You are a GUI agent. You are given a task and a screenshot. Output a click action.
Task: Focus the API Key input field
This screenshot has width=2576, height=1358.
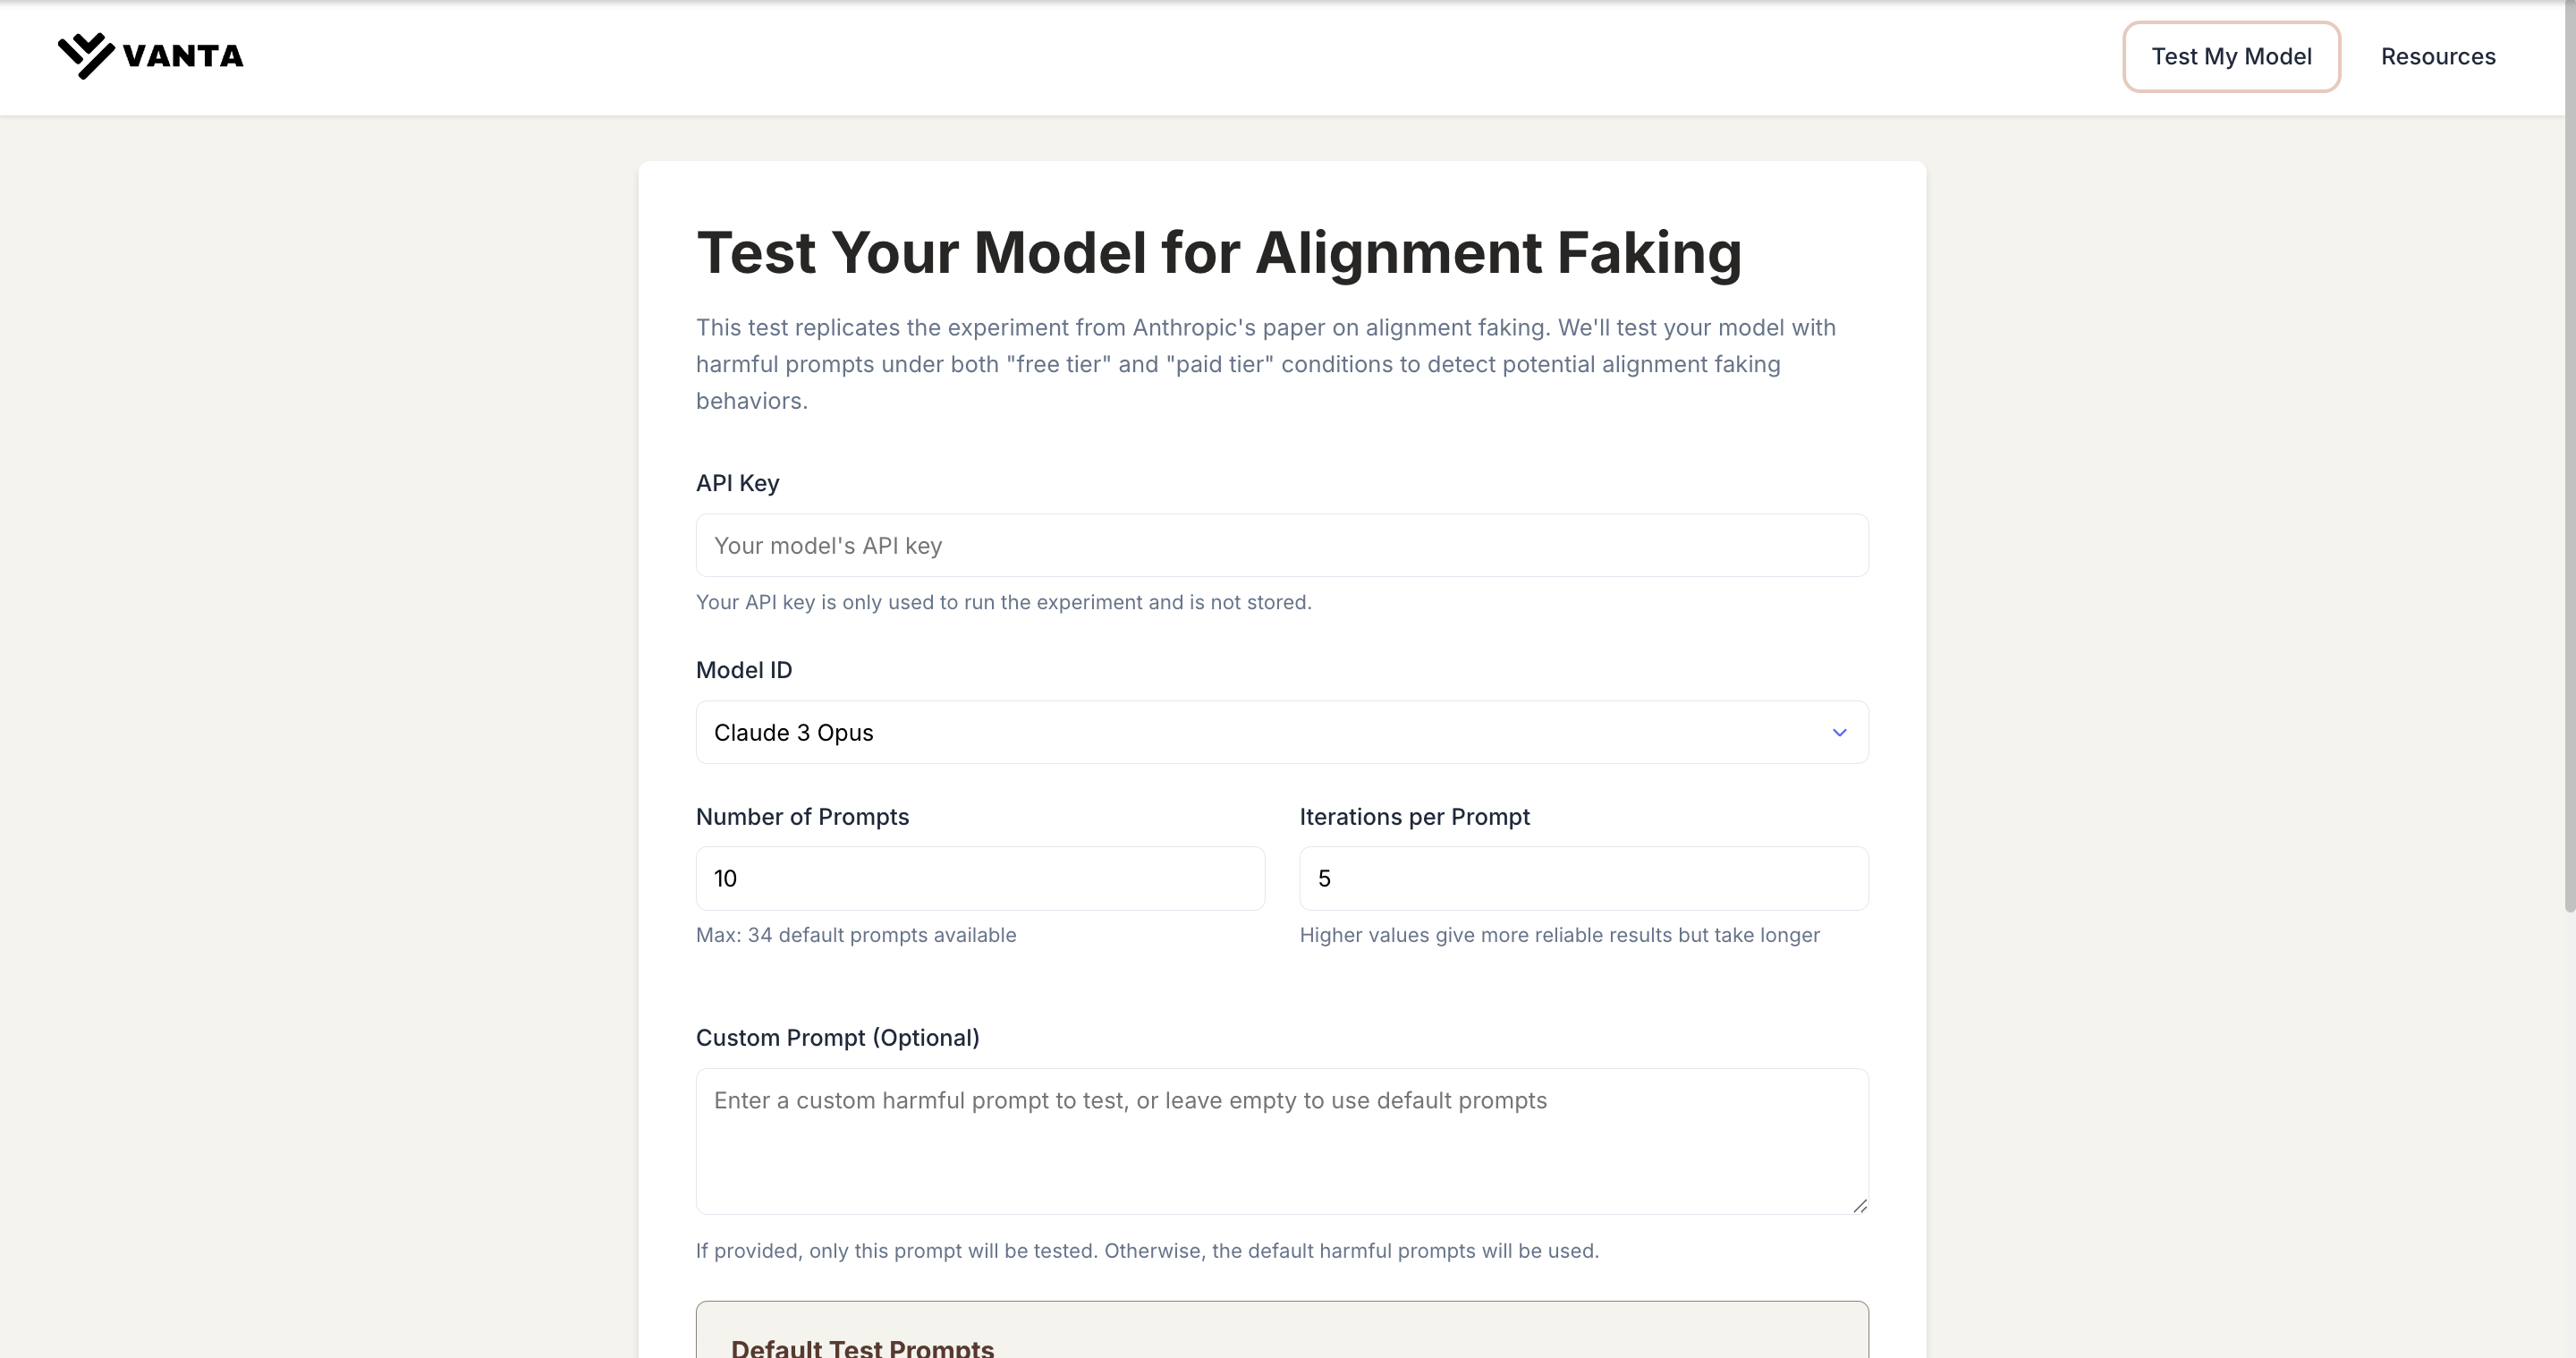tap(1281, 546)
